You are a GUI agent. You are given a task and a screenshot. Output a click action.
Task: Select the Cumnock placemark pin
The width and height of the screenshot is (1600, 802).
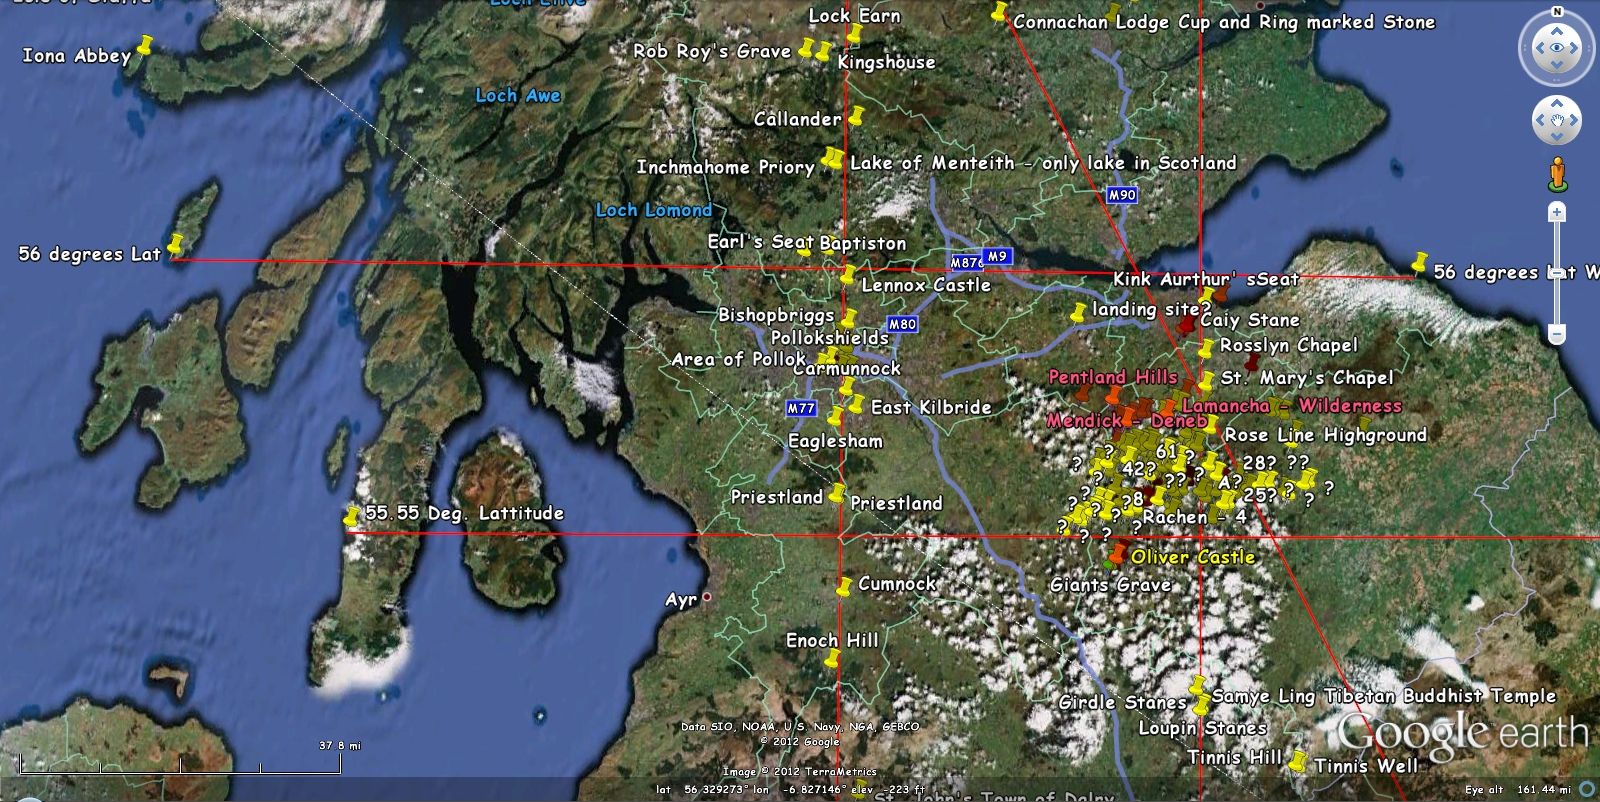(x=844, y=586)
